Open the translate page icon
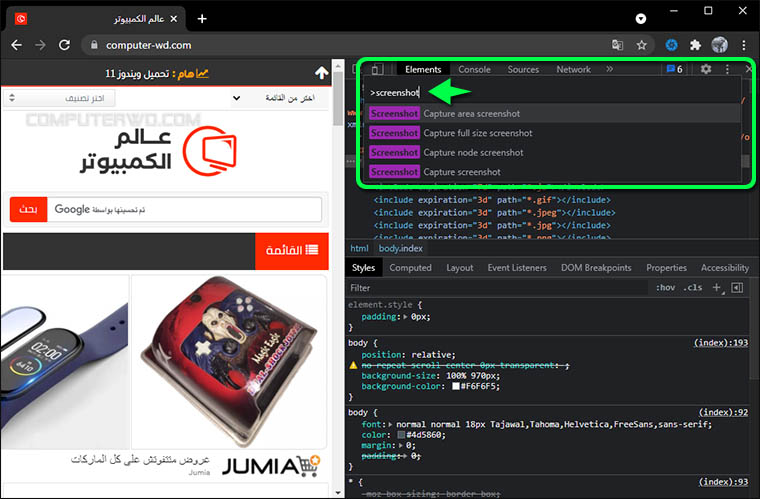This screenshot has height=499, width=760. (617, 45)
